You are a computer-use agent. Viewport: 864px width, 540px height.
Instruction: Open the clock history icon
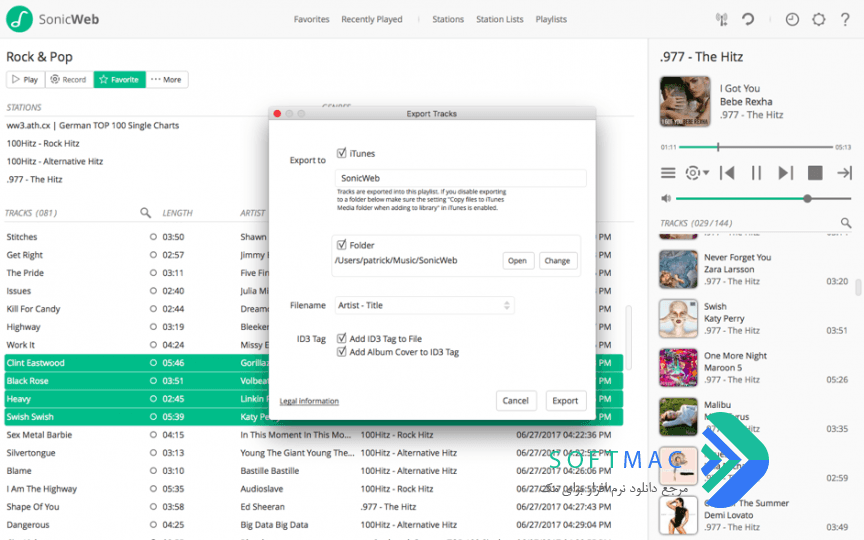click(792, 19)
